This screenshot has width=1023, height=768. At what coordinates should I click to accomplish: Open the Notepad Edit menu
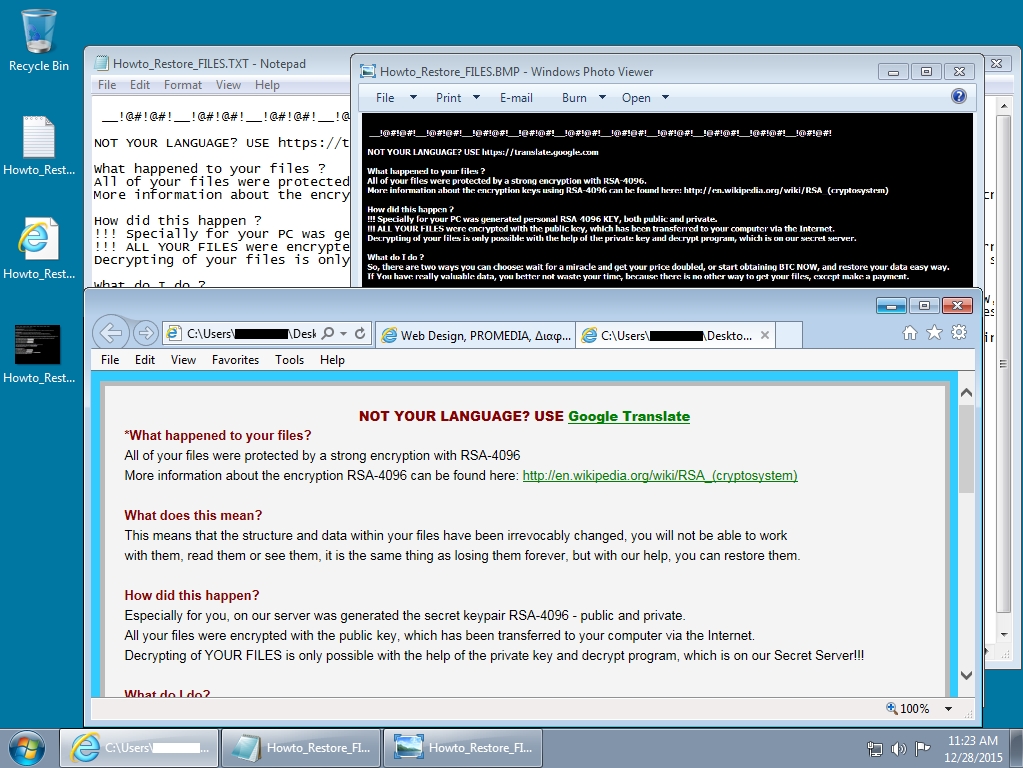pos(140,85)
